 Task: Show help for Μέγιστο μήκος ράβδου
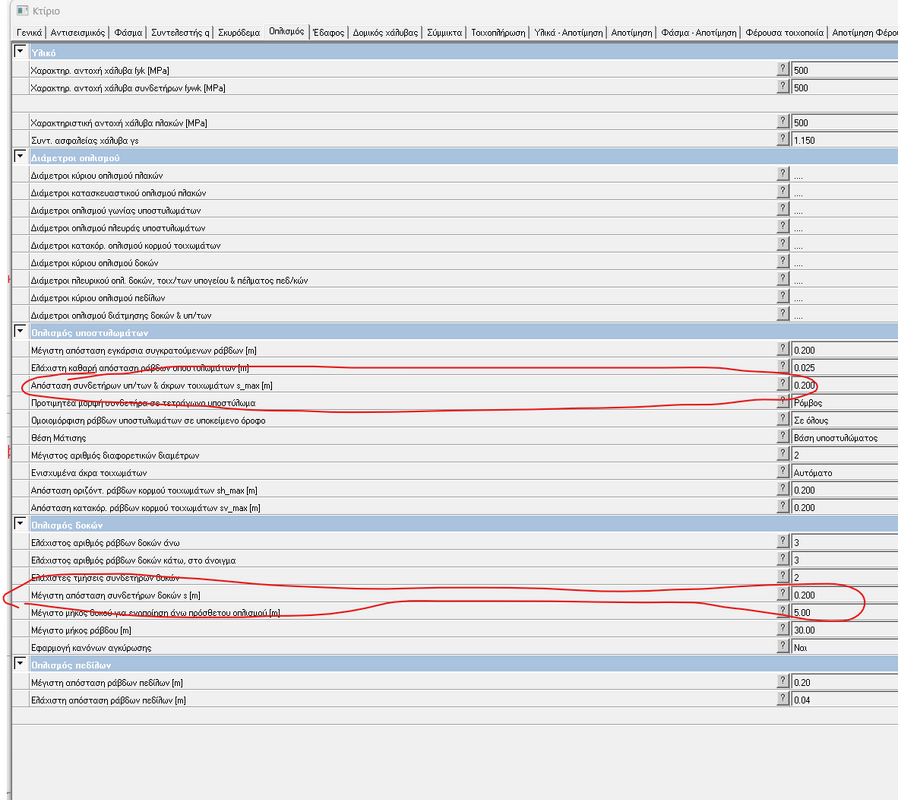pos(783,630)
